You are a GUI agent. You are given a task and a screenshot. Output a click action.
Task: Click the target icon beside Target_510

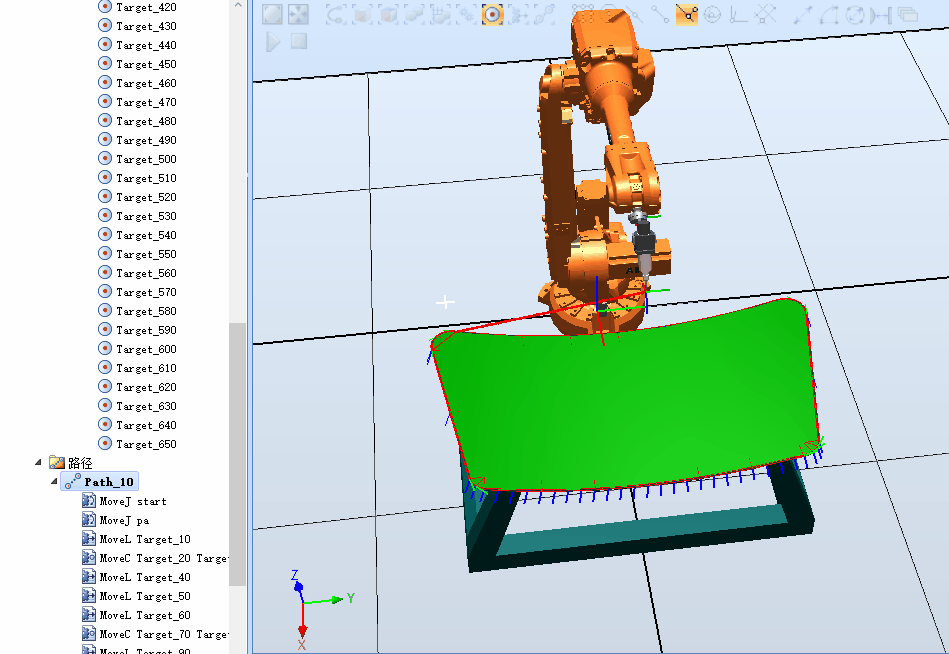(105, 177)
